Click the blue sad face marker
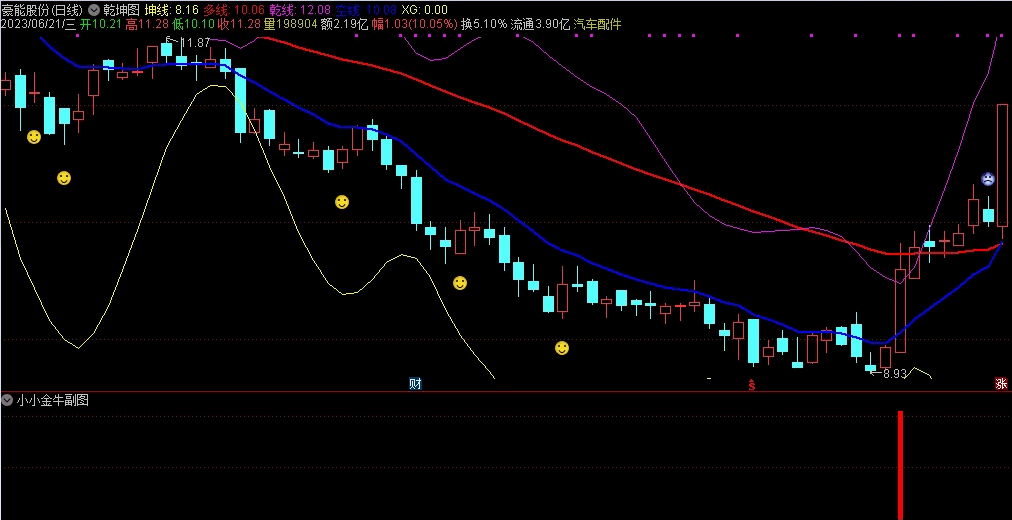Image resolution: width=1012 pixels, height=520 pixels. click(988, 179)
